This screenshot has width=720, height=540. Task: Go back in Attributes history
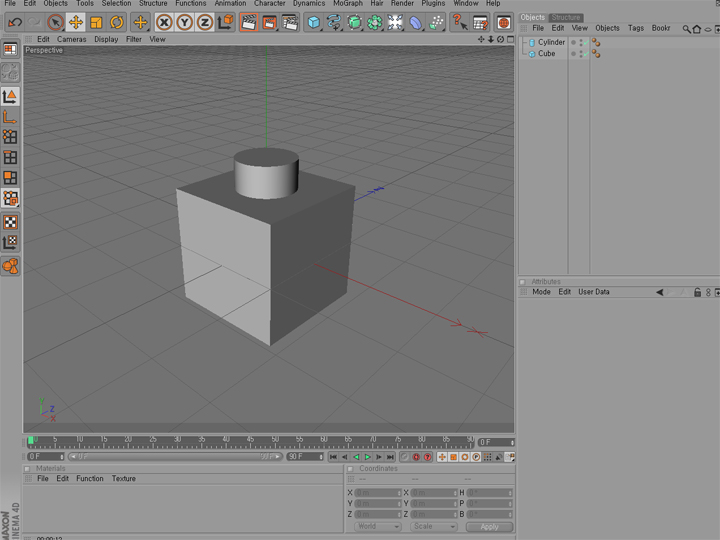coord(659,292)
